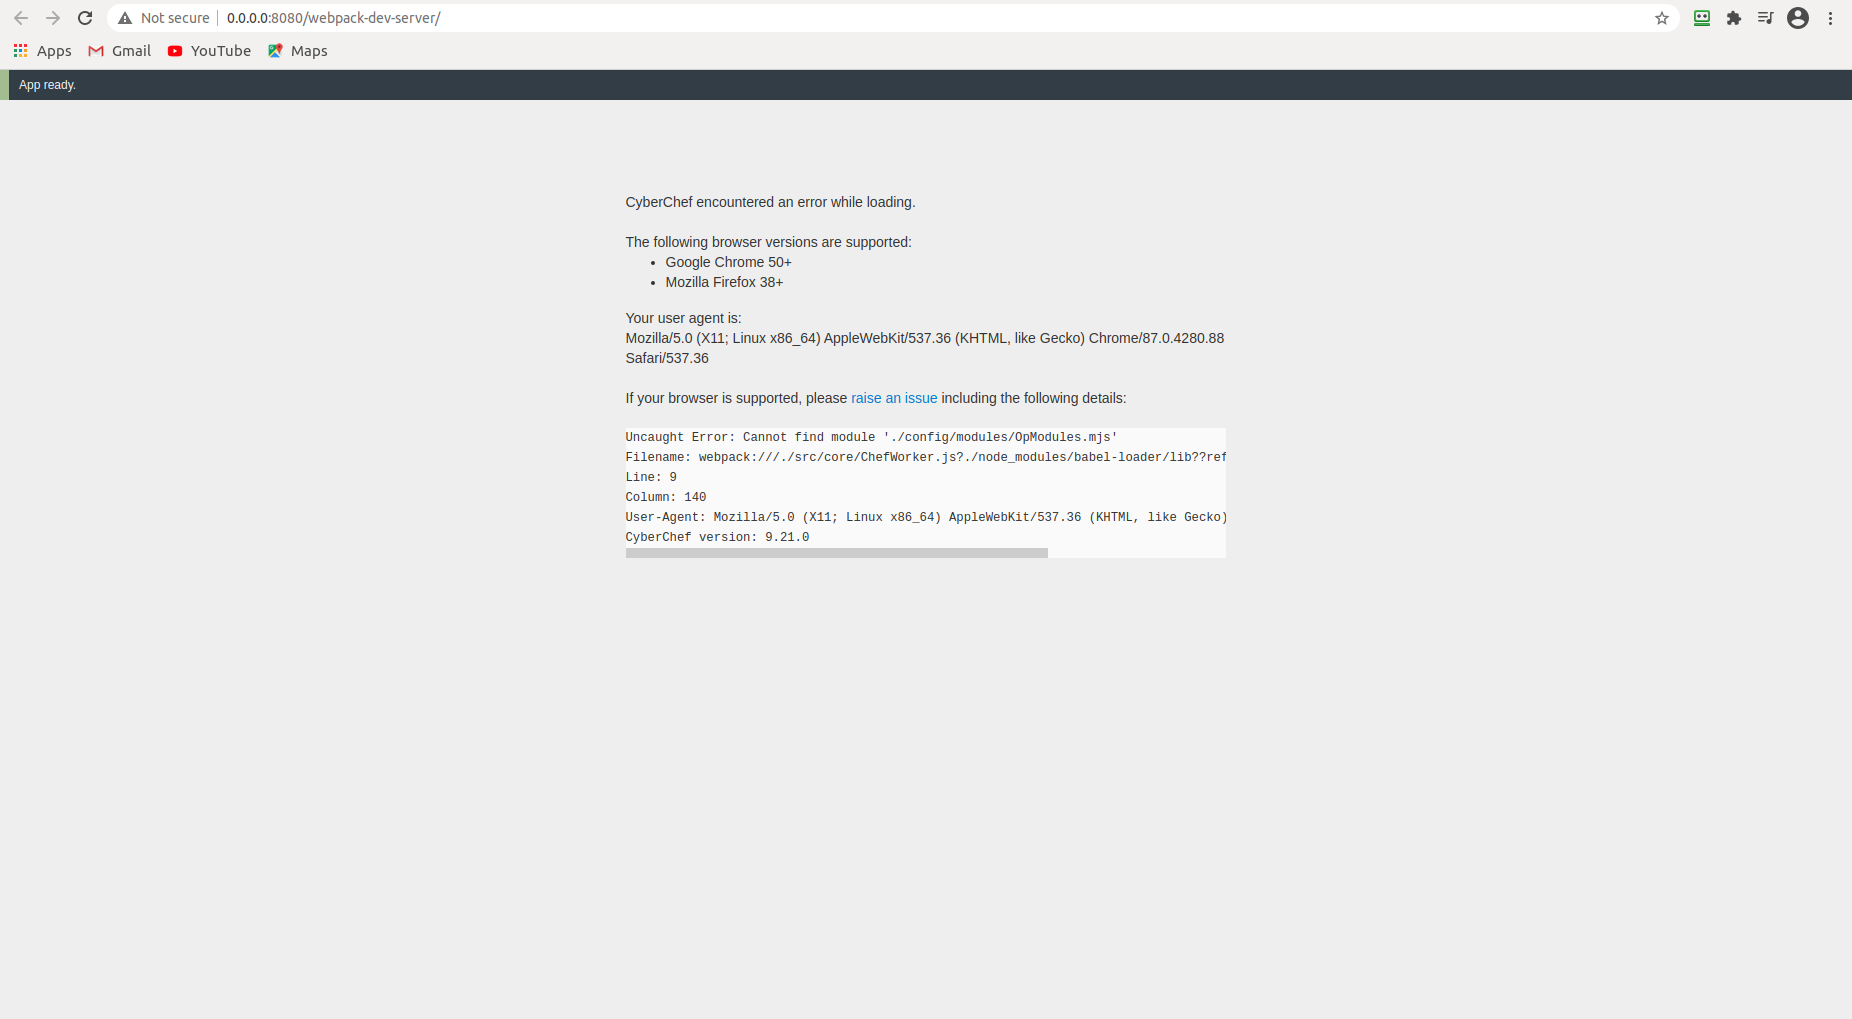Click the Not secure warning icon

[x=125, y=17]
